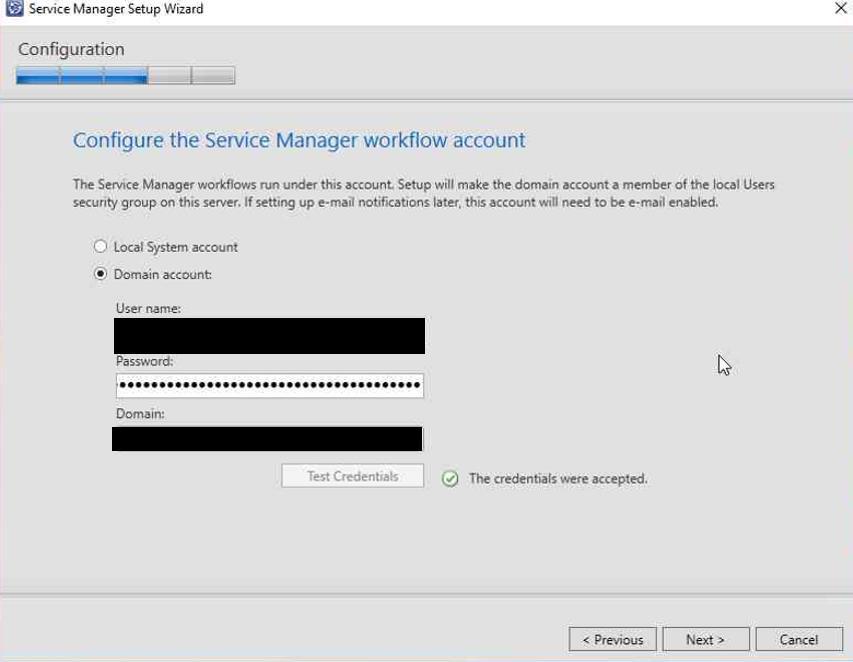Proceed with the Next button

[x=706, y=639]
